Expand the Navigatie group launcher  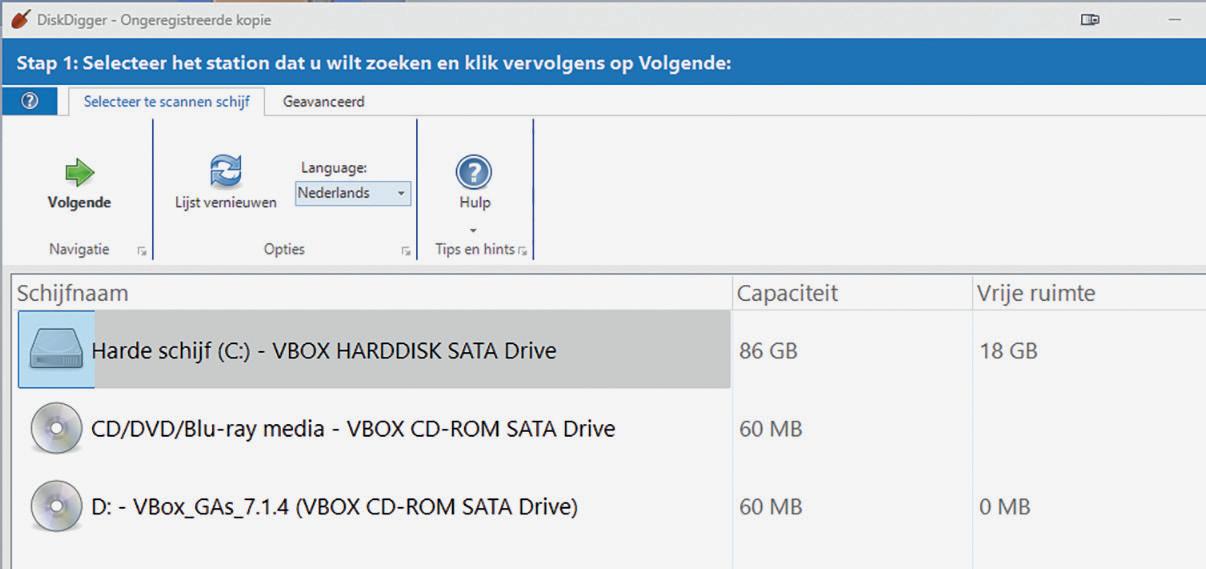point(141,252)
